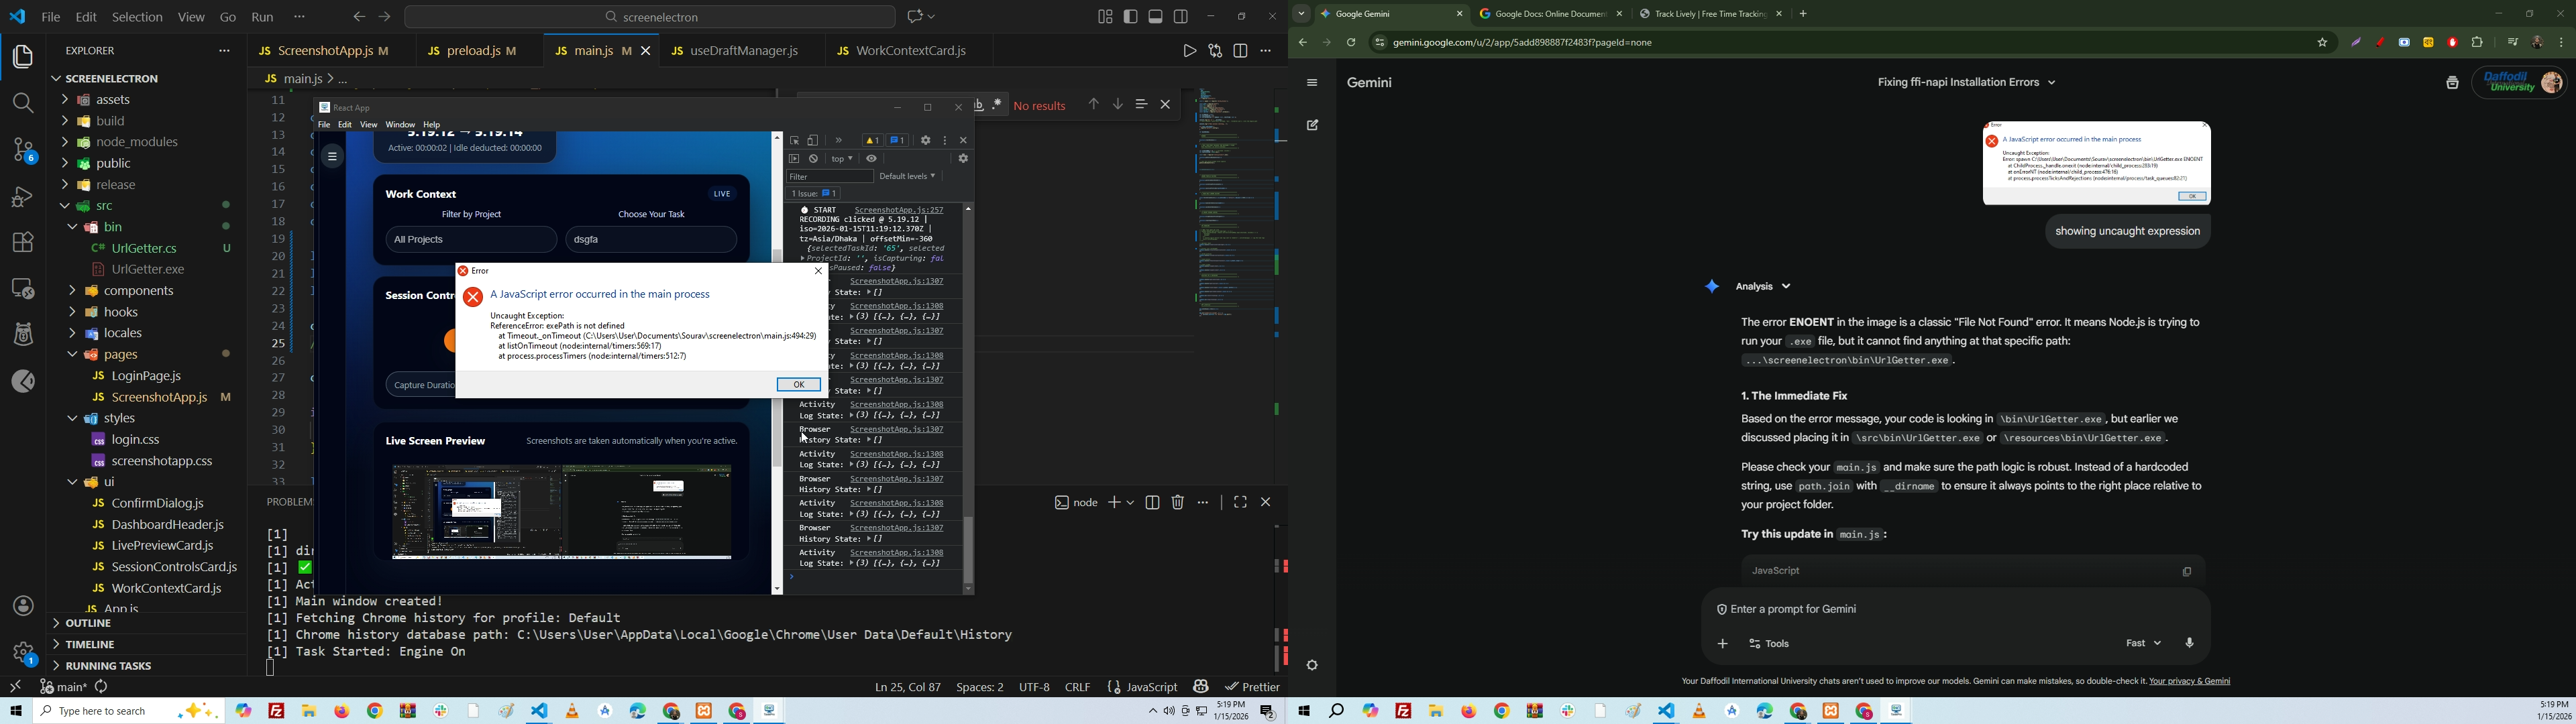Toggle live expression eye icon

[872, 159]
